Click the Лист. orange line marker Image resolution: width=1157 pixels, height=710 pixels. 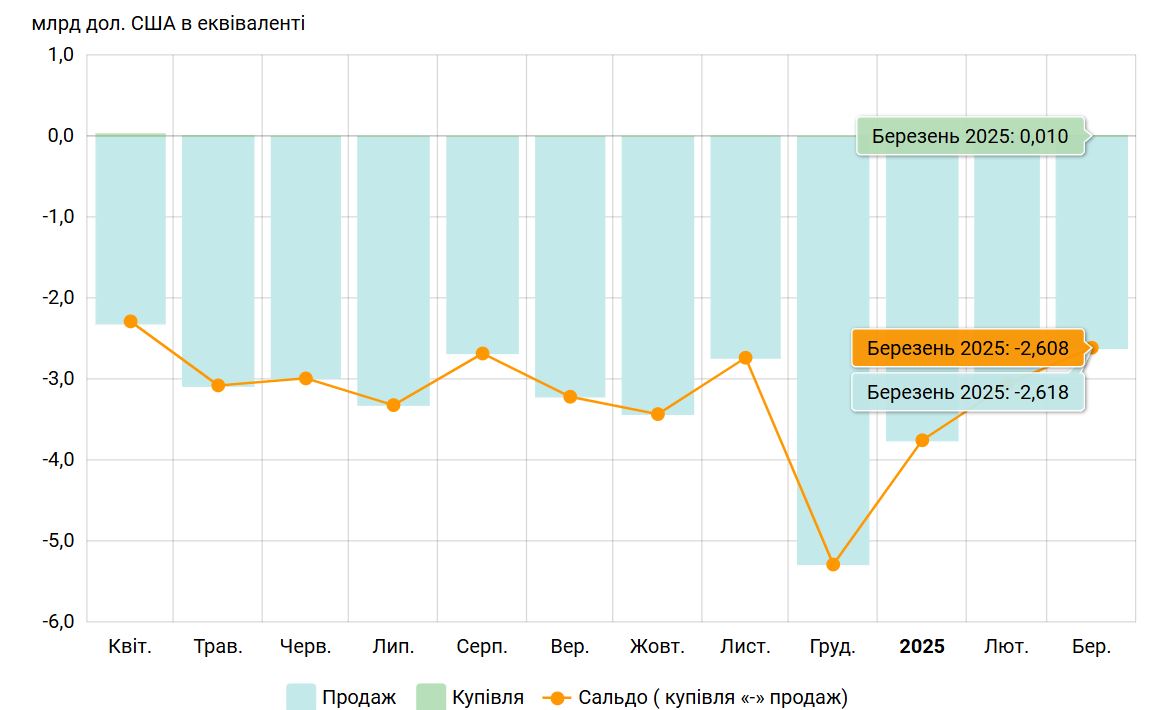[745, 358]
